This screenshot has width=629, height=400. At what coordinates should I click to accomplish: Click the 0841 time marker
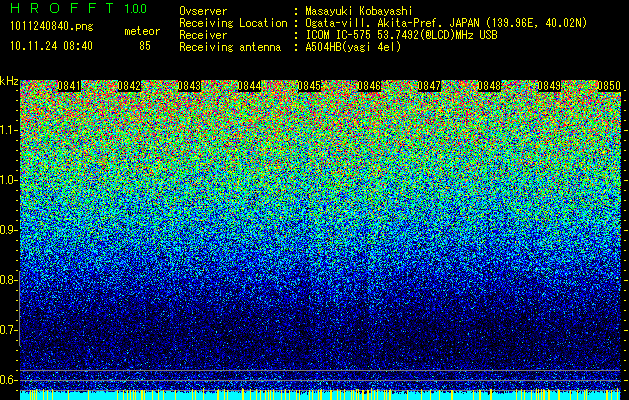click(x=69, y=86)
